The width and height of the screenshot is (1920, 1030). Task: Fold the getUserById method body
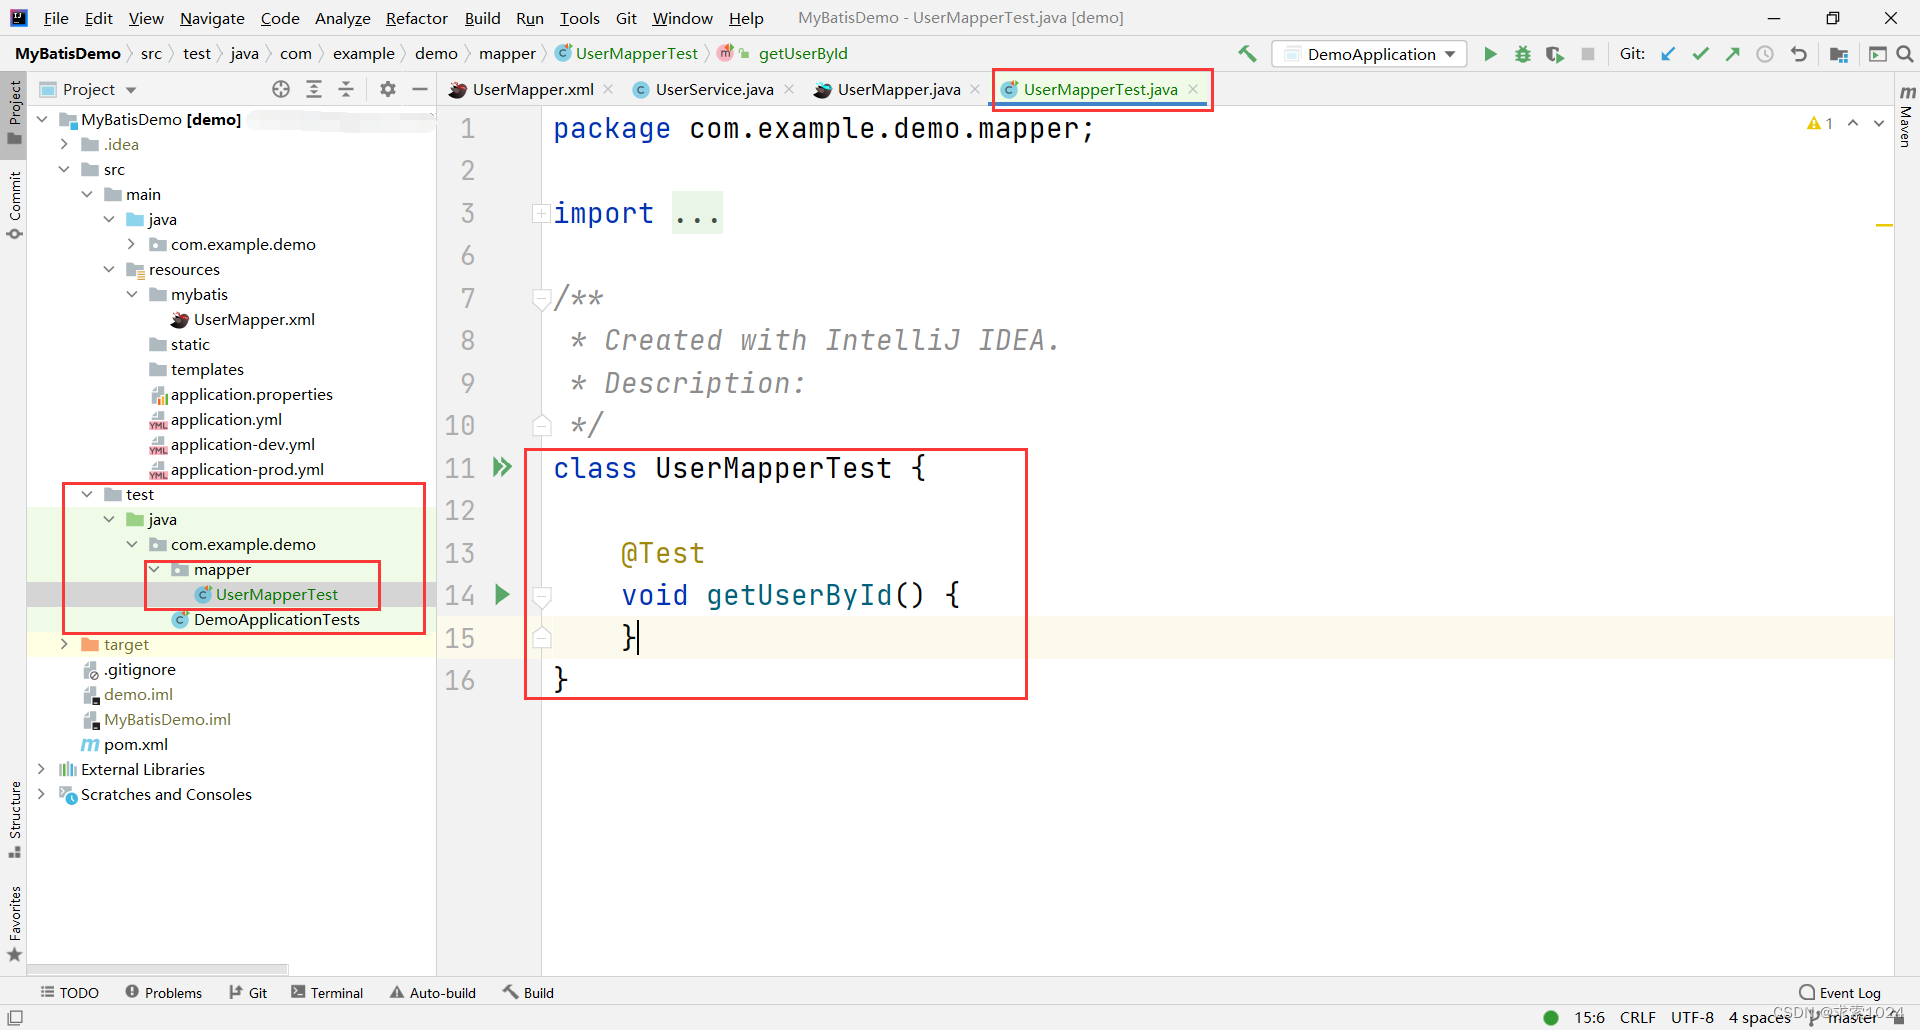[x=541, y=596]
